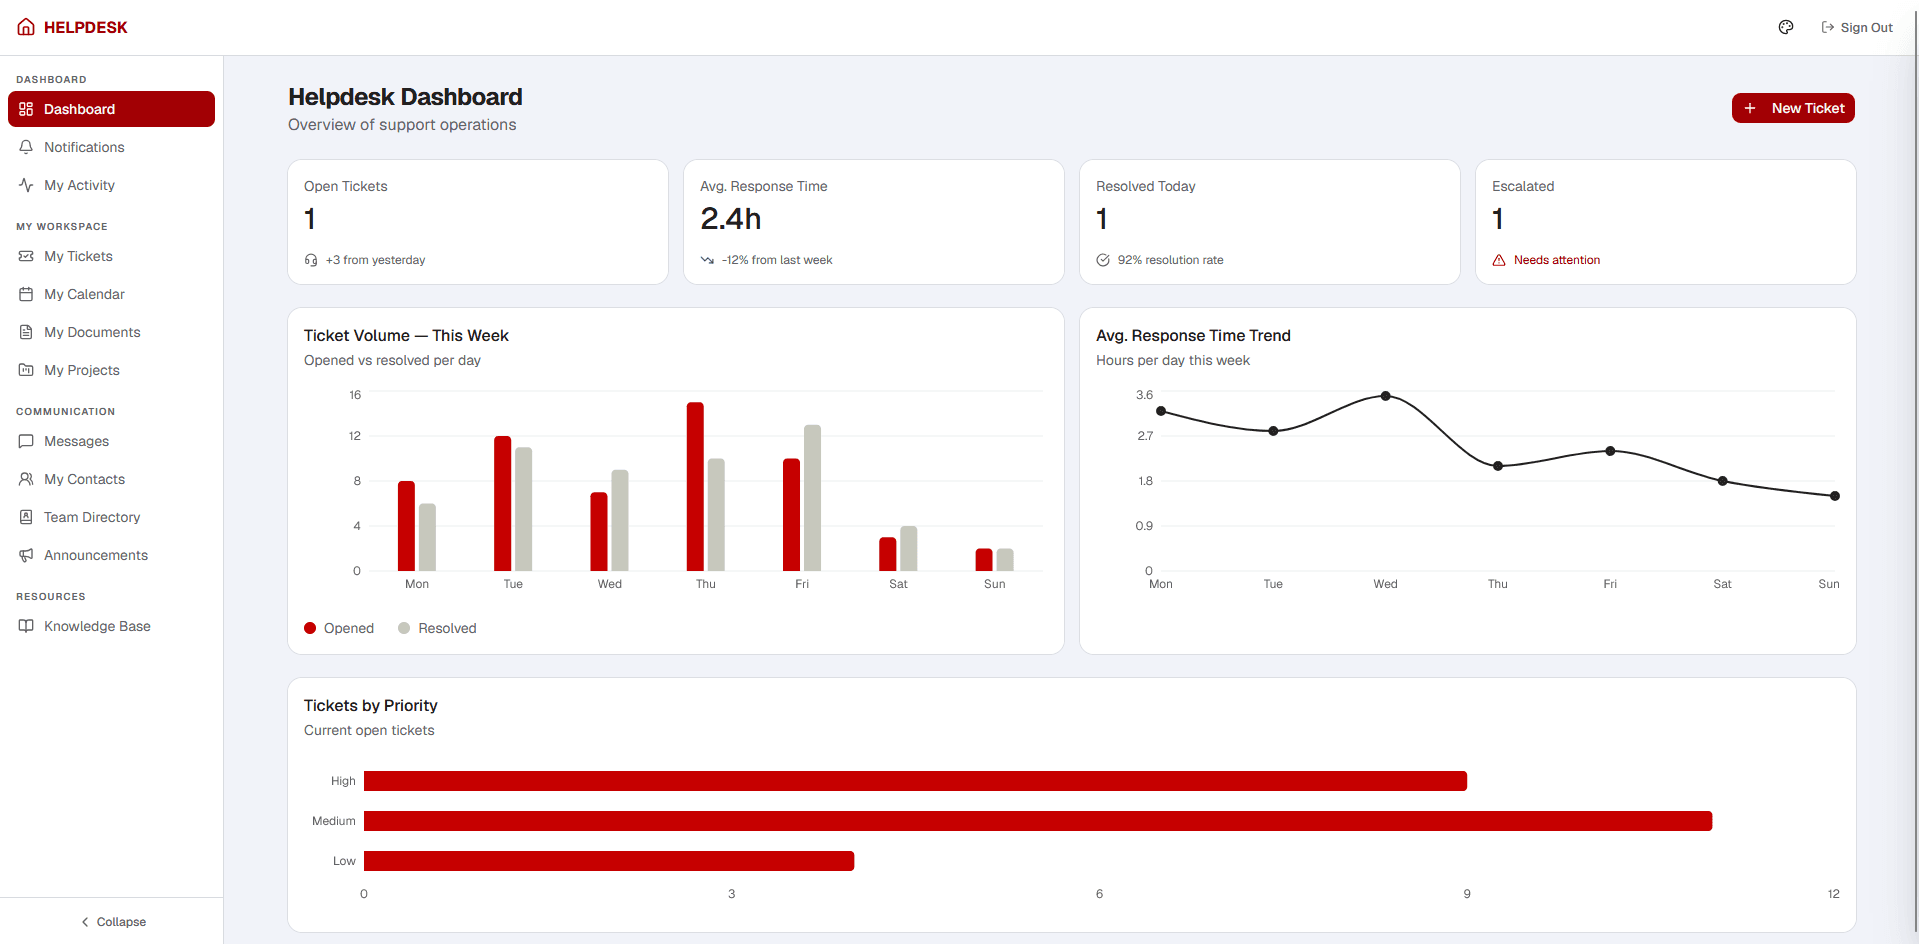Open My Projects folder icon
Screen dimensions: 1919x944
[26, 370]
